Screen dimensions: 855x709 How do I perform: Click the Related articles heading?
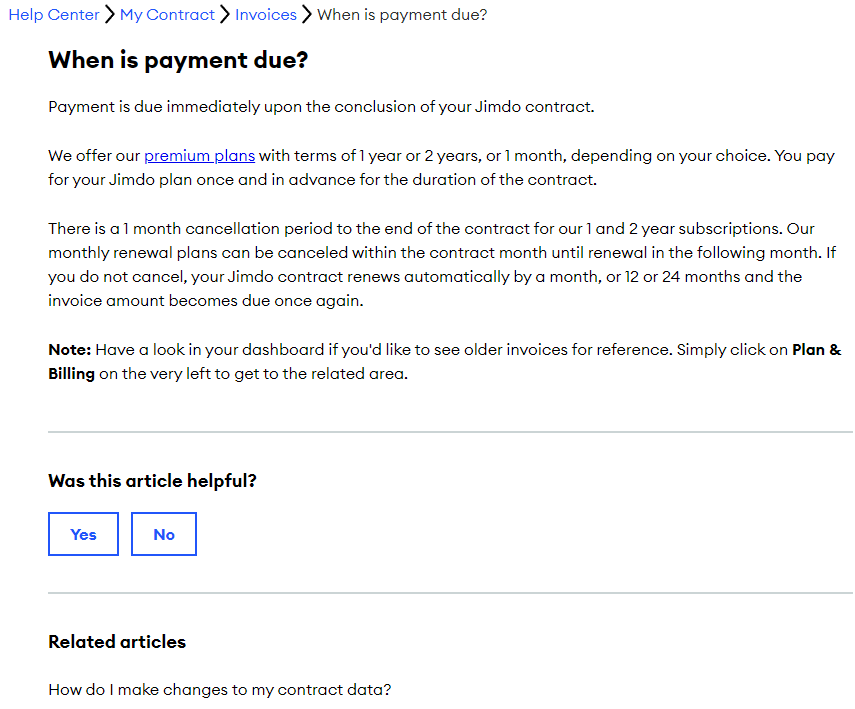tap(117, 642)
